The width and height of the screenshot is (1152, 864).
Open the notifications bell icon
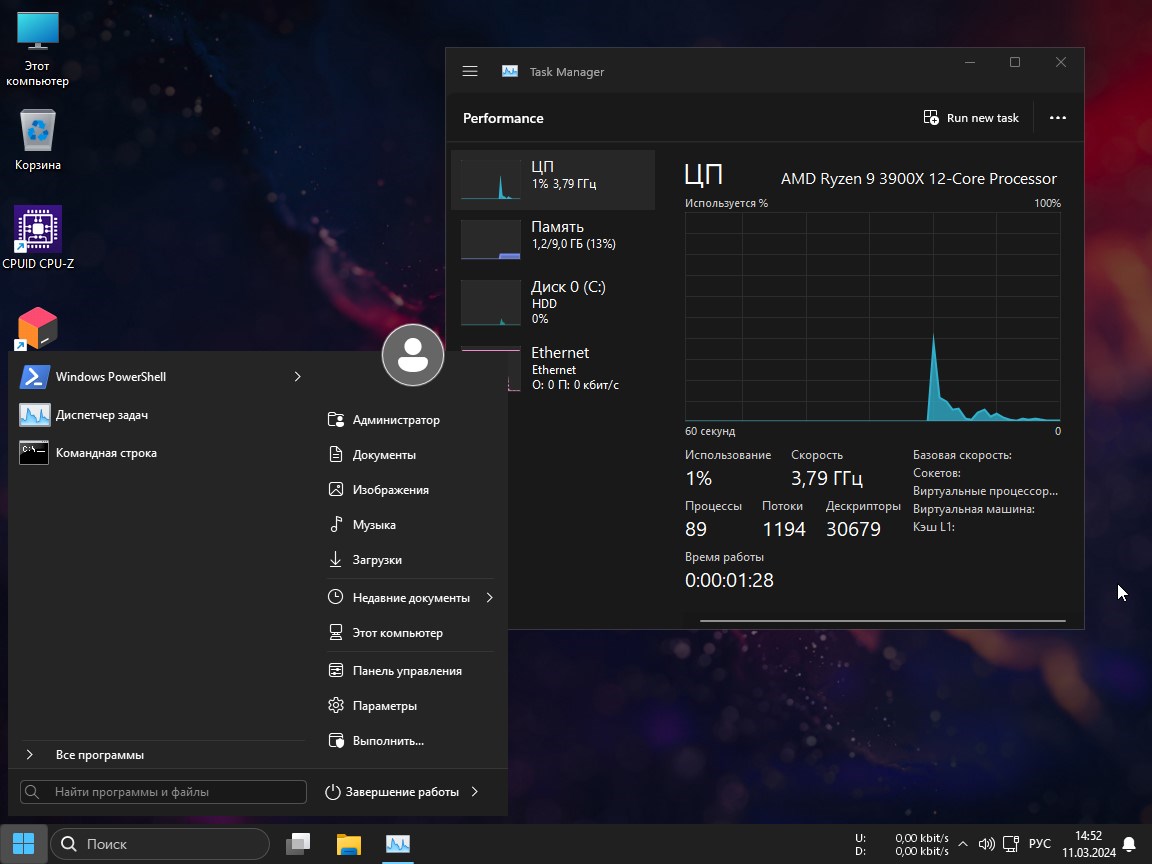click(1130, 844)
